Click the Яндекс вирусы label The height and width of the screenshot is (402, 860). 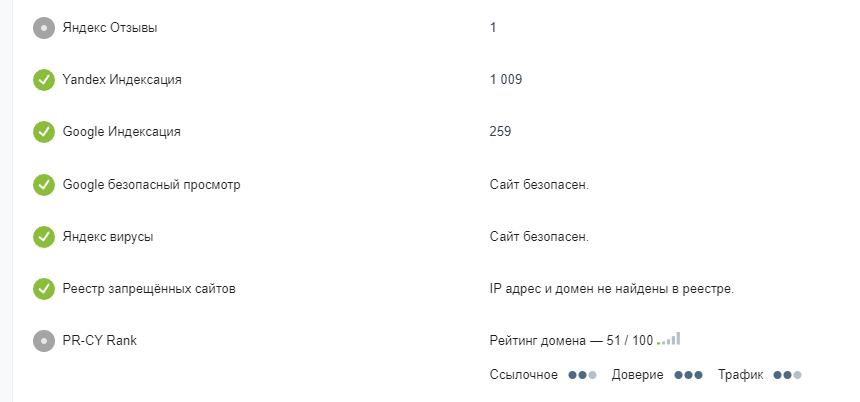click(x=108, y=237)
